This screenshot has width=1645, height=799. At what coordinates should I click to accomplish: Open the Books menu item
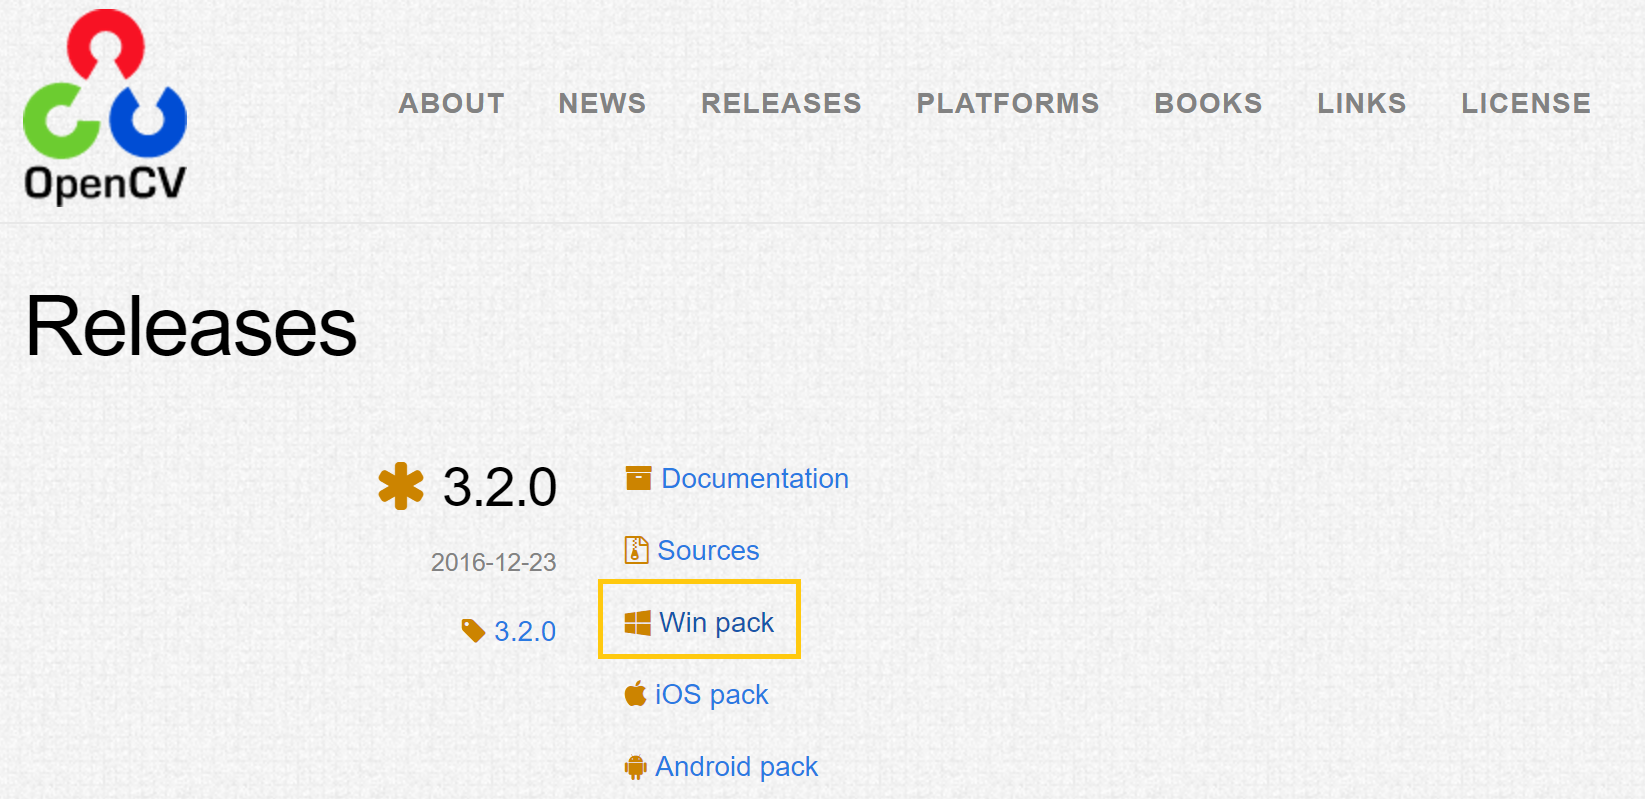pos(1208,103)
